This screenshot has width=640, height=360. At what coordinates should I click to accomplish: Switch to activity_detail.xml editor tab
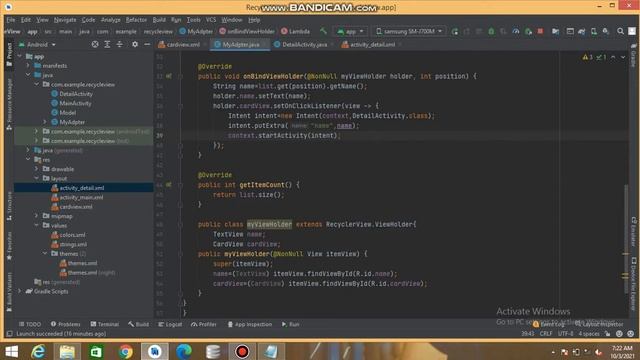click(x=369, y=44)
